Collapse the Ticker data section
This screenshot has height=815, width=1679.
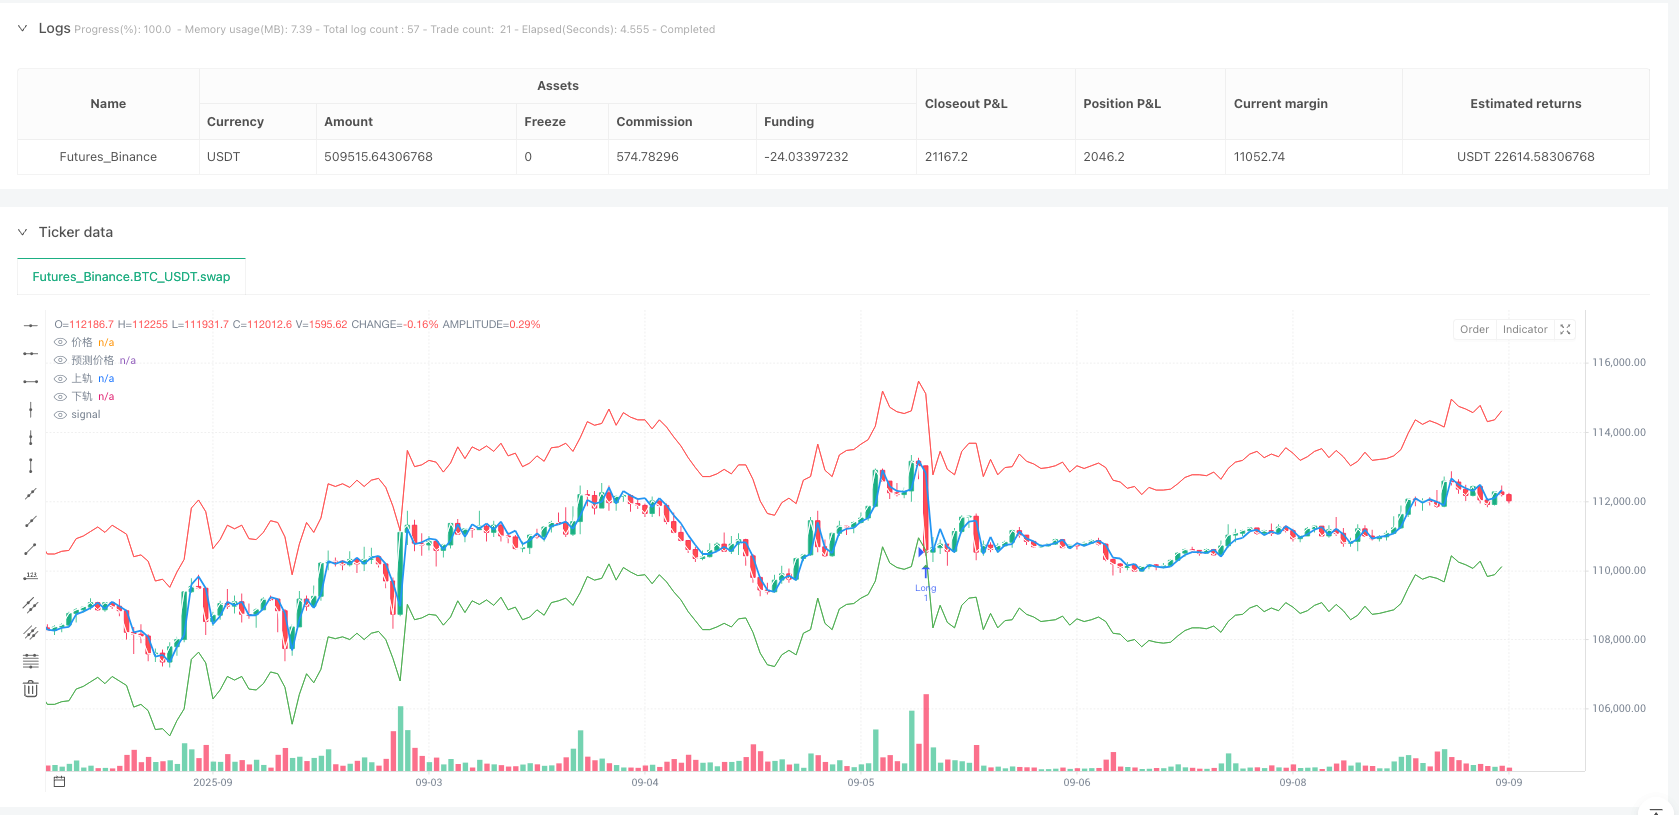22,232
